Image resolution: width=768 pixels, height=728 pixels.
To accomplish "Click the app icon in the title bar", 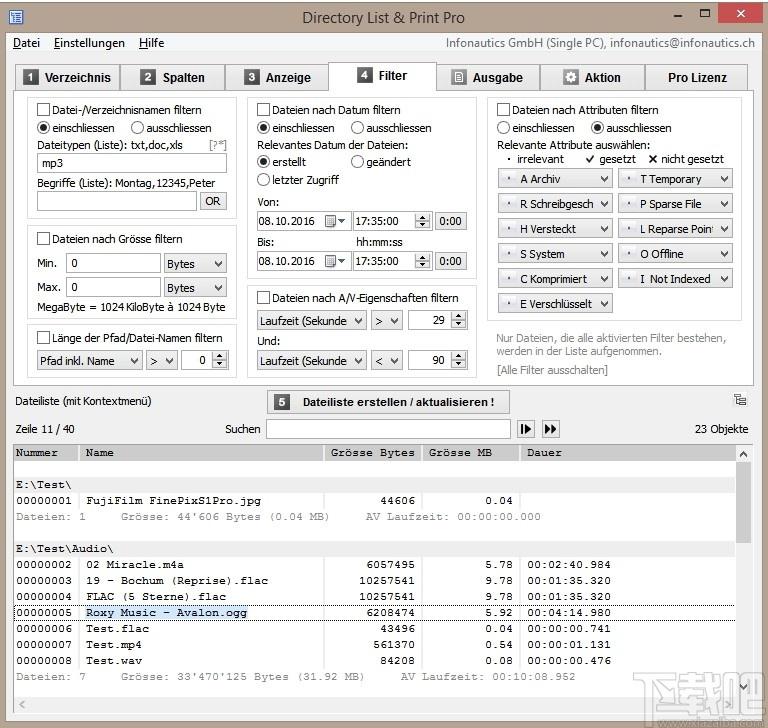I will tap(16, 17).
